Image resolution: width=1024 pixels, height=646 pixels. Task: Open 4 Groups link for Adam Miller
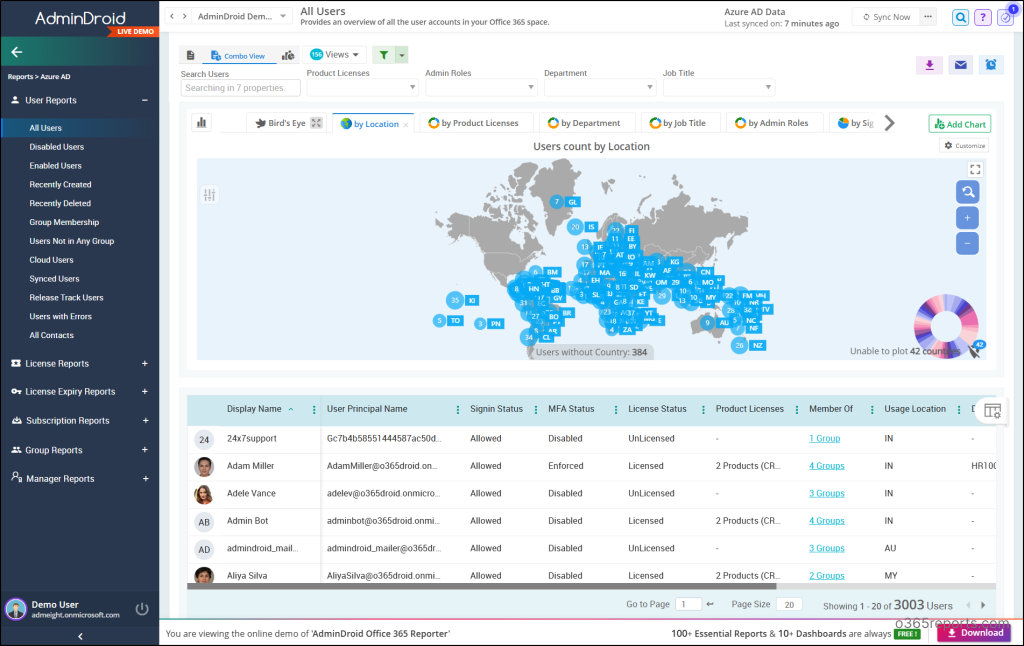coord(827,466)
